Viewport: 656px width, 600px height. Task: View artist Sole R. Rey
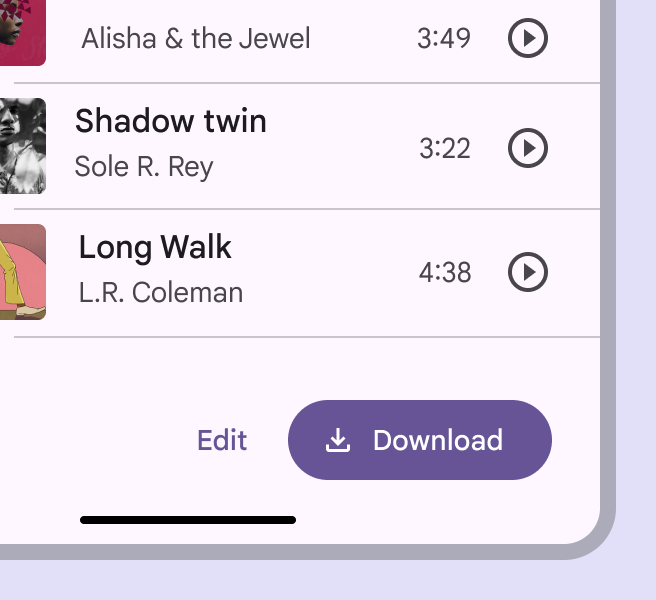click(x=144, y=166)
